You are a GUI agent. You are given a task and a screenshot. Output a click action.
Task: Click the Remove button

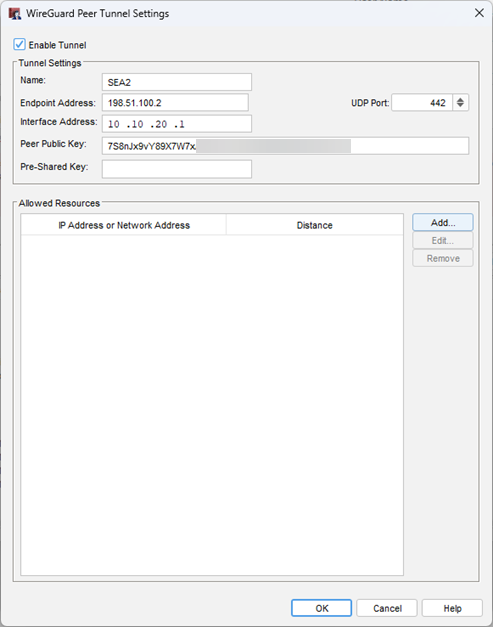click(443, 258)
